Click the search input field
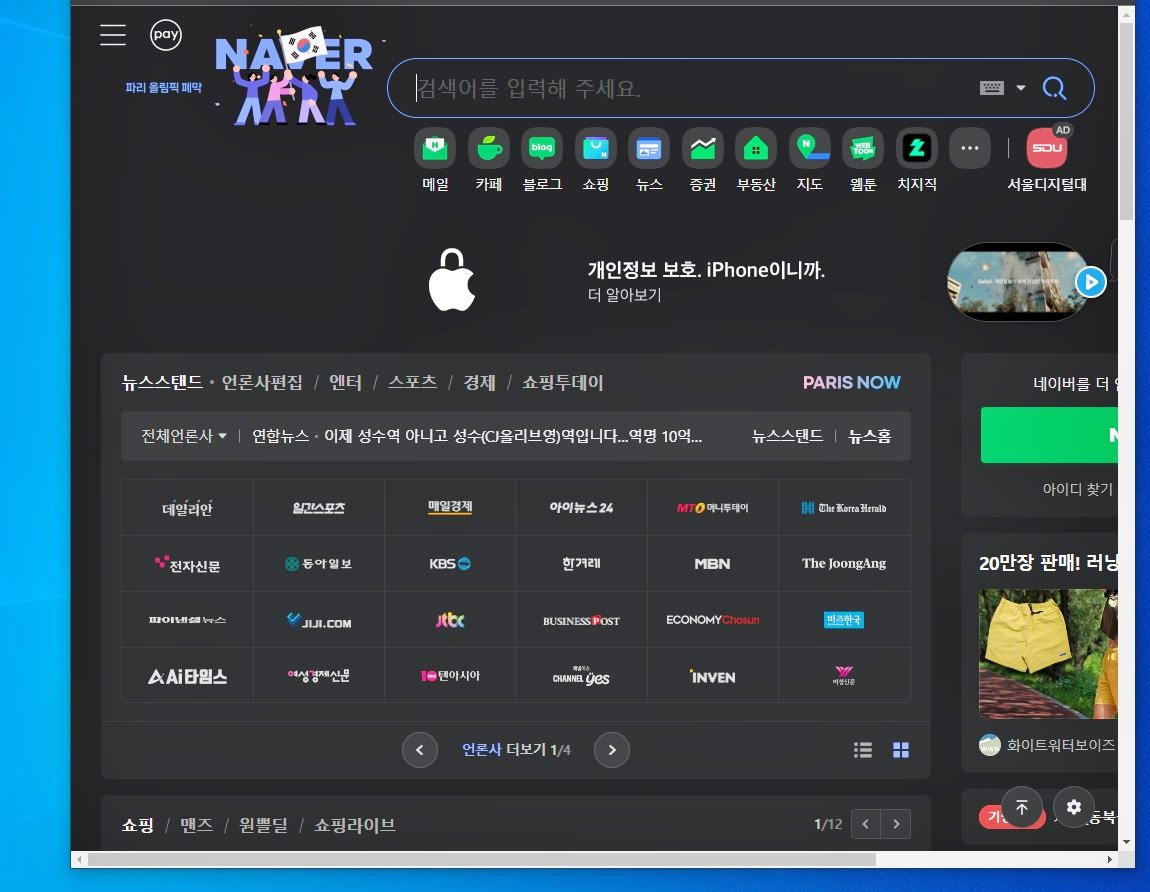The height and width of the screenshot is (892, 1150). tap(689, 88)
